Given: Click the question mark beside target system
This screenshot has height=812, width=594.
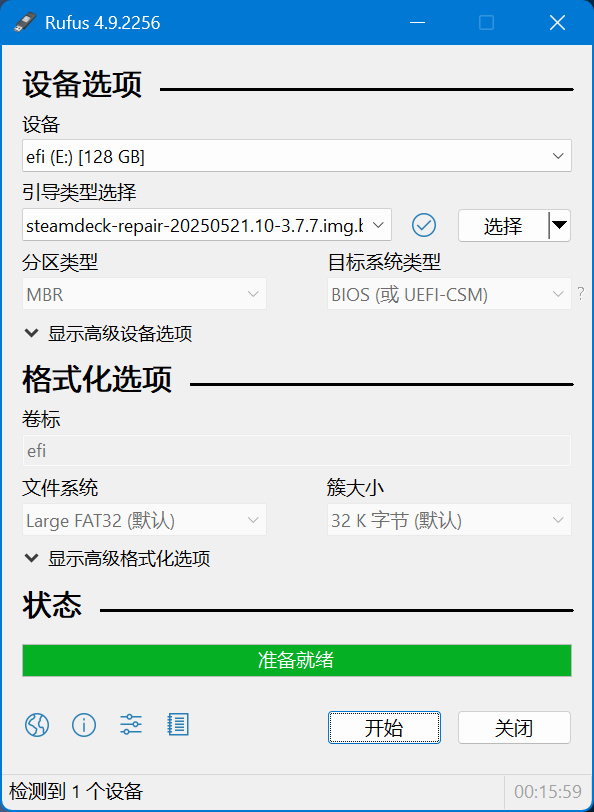Looking at the screenshot, I should tap(581, 294).
